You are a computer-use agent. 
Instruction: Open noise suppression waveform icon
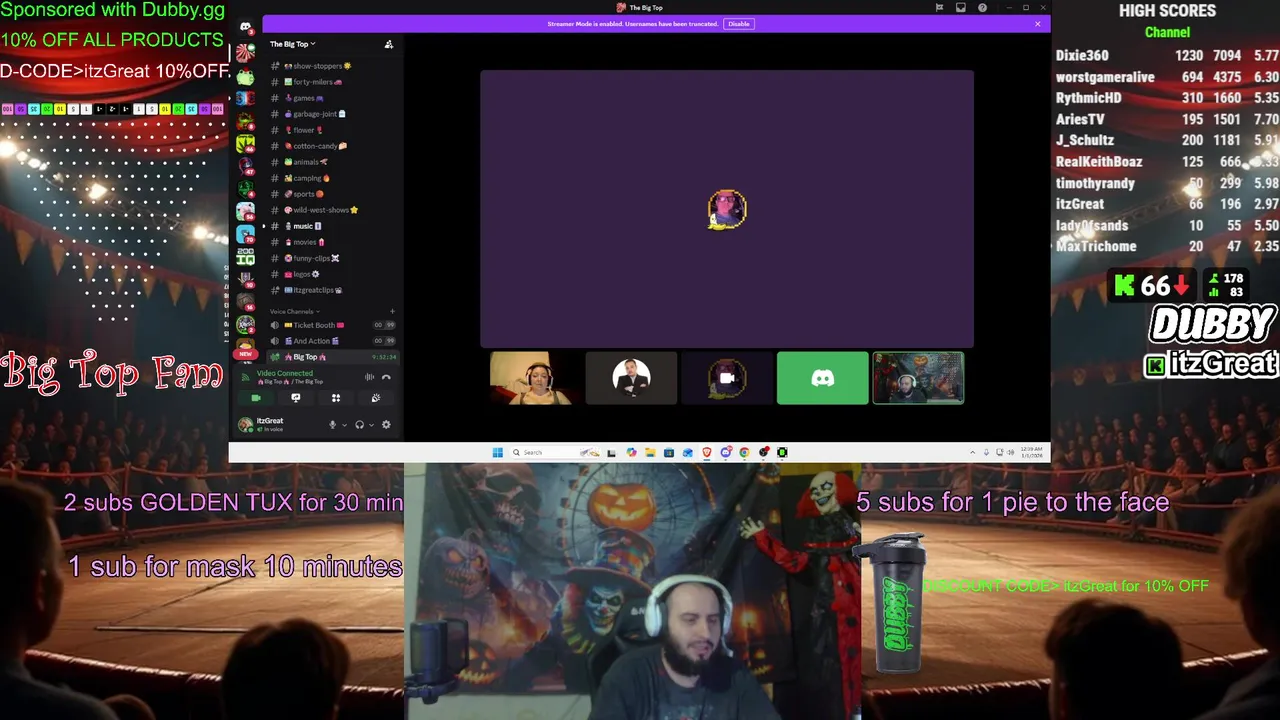click(369, 377)
